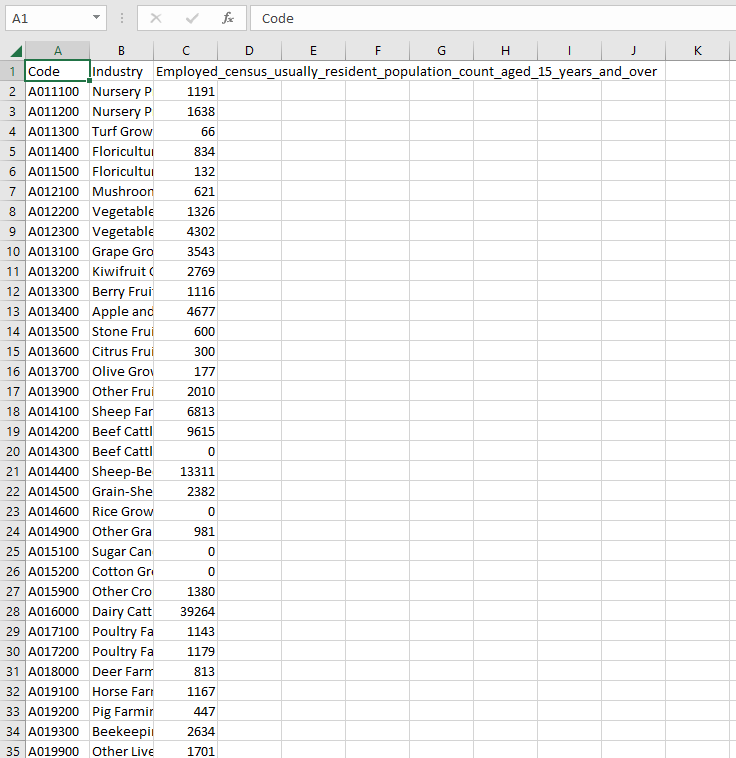Select cell with code A011100

58,91
